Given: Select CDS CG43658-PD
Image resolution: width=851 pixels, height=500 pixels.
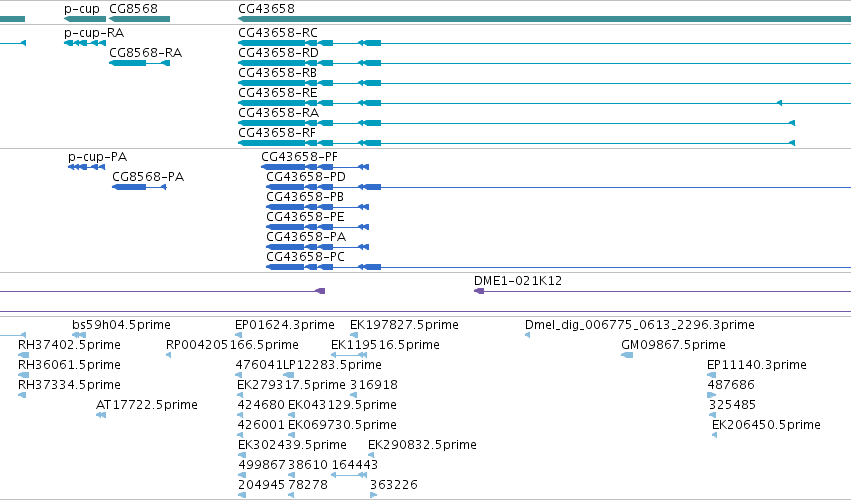Looking at the screenshot, I should [x=558, y=187].
